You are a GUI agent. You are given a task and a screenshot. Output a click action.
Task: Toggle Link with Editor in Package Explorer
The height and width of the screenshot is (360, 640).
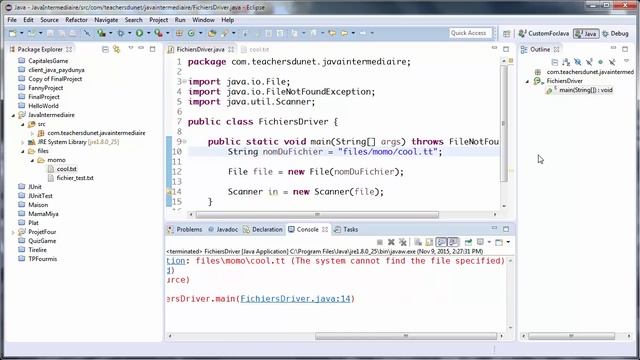[117, 49]
